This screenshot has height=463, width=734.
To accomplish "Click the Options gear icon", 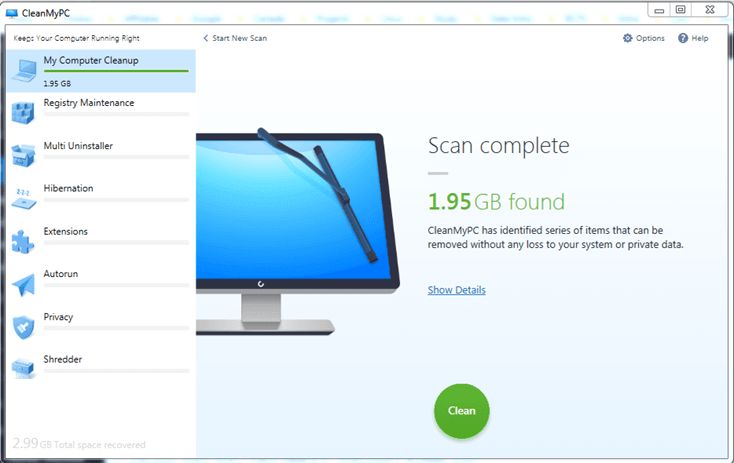I will click(x=627, y=38).
